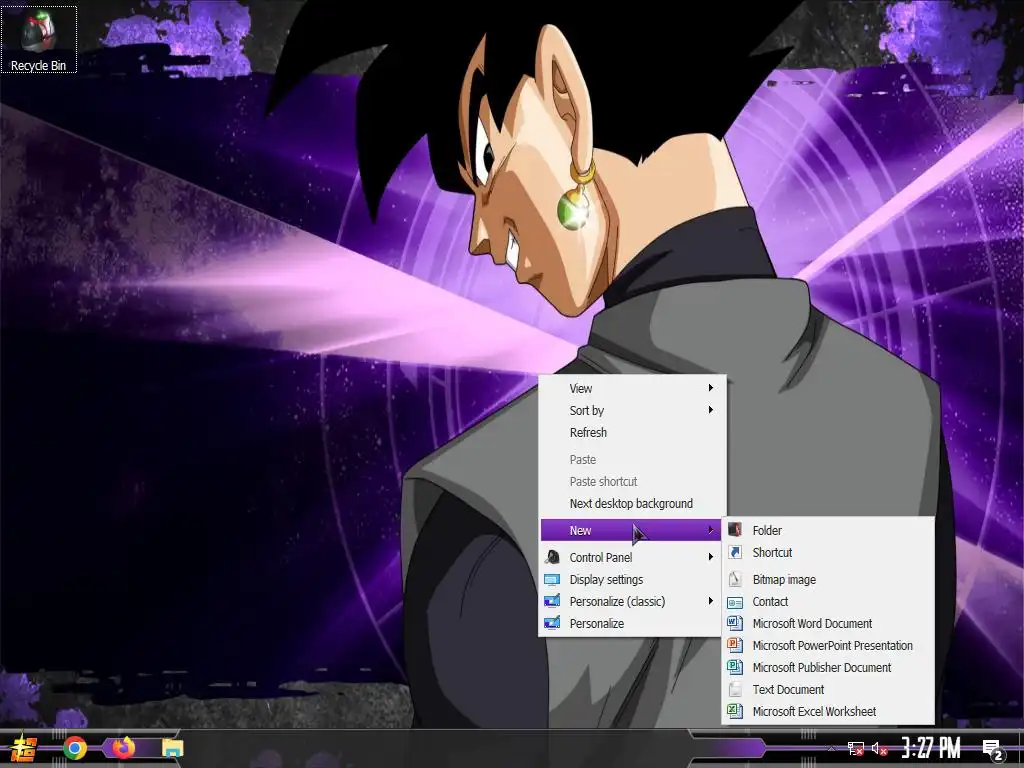Expand the Sort by submenu arrow
Screen dimensions: 1024x768
point(711,410)
